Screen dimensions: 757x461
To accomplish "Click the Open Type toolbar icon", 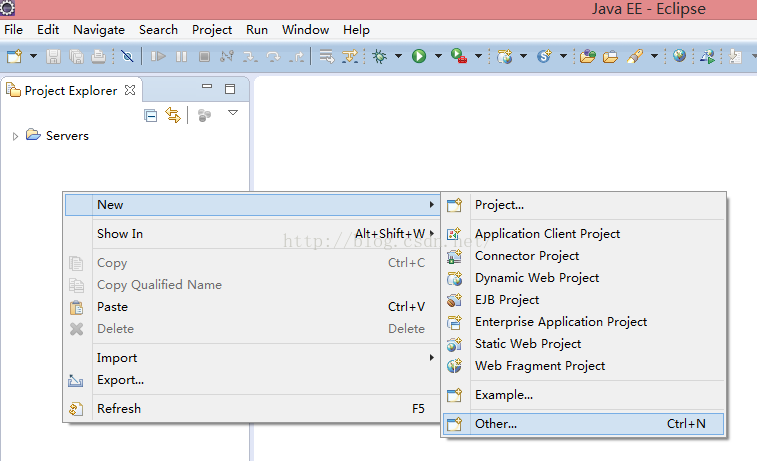I will coord(588,56).
